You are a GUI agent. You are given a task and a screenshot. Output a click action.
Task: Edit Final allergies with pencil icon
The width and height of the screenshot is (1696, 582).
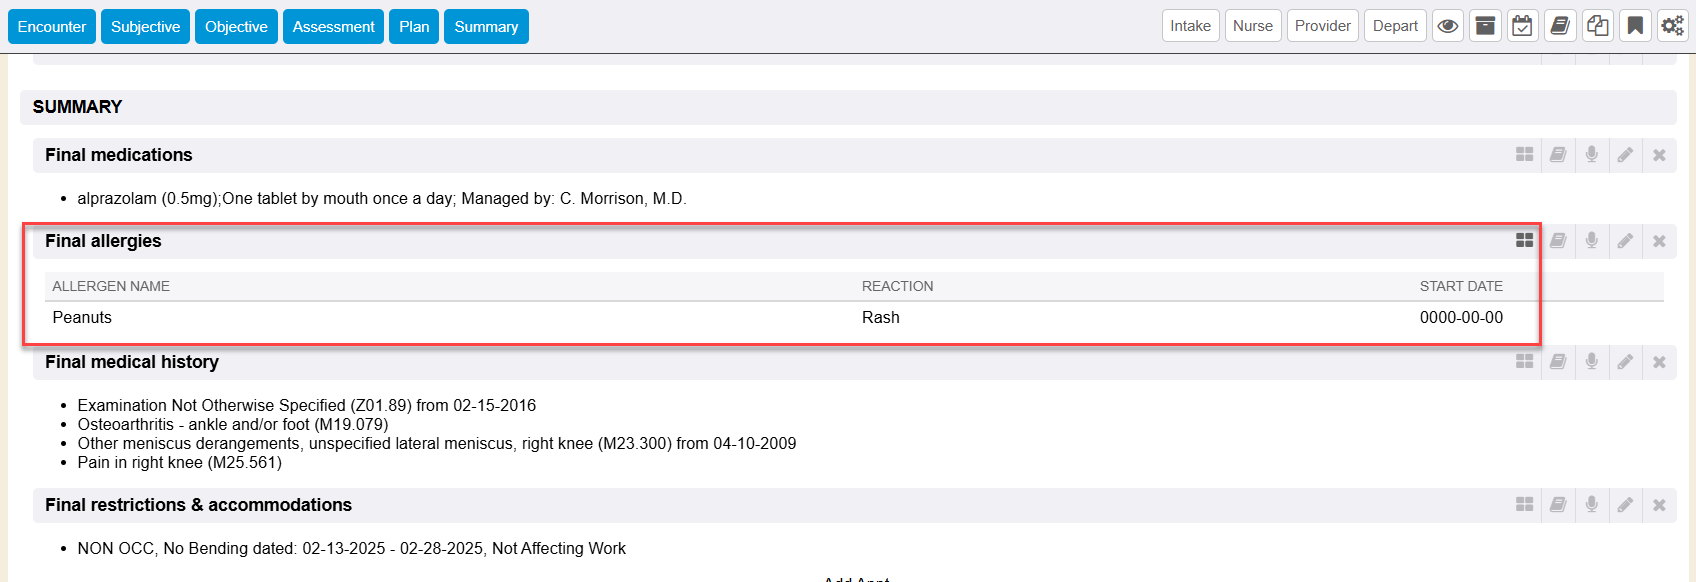pos(1625,241)
